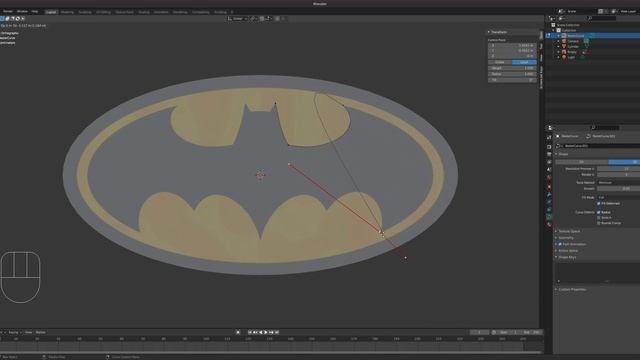640x360 pixels.
Task: Click the Scene Collection icon
Action: [553, 25]
